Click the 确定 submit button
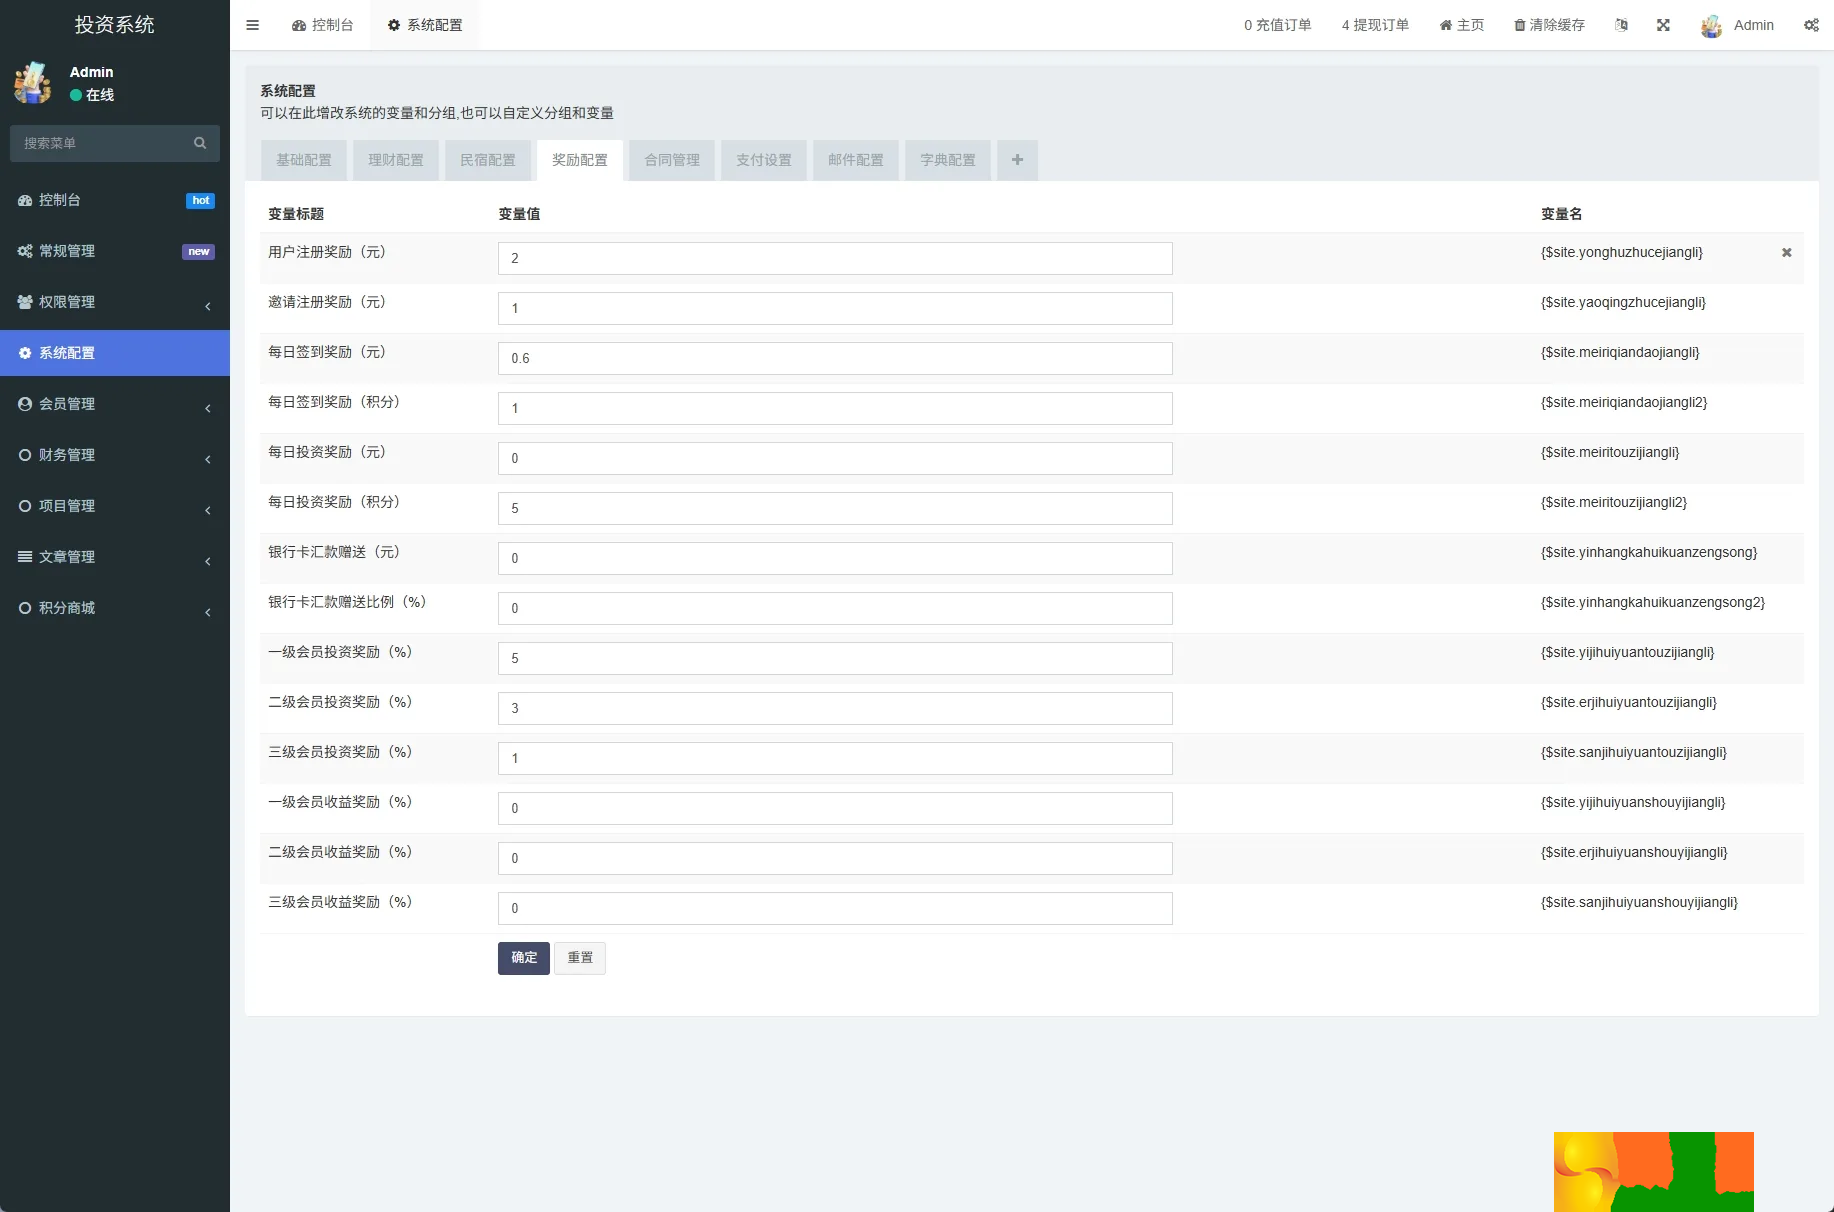This screenshot has width=1834, height=1212. coord(524,958)
